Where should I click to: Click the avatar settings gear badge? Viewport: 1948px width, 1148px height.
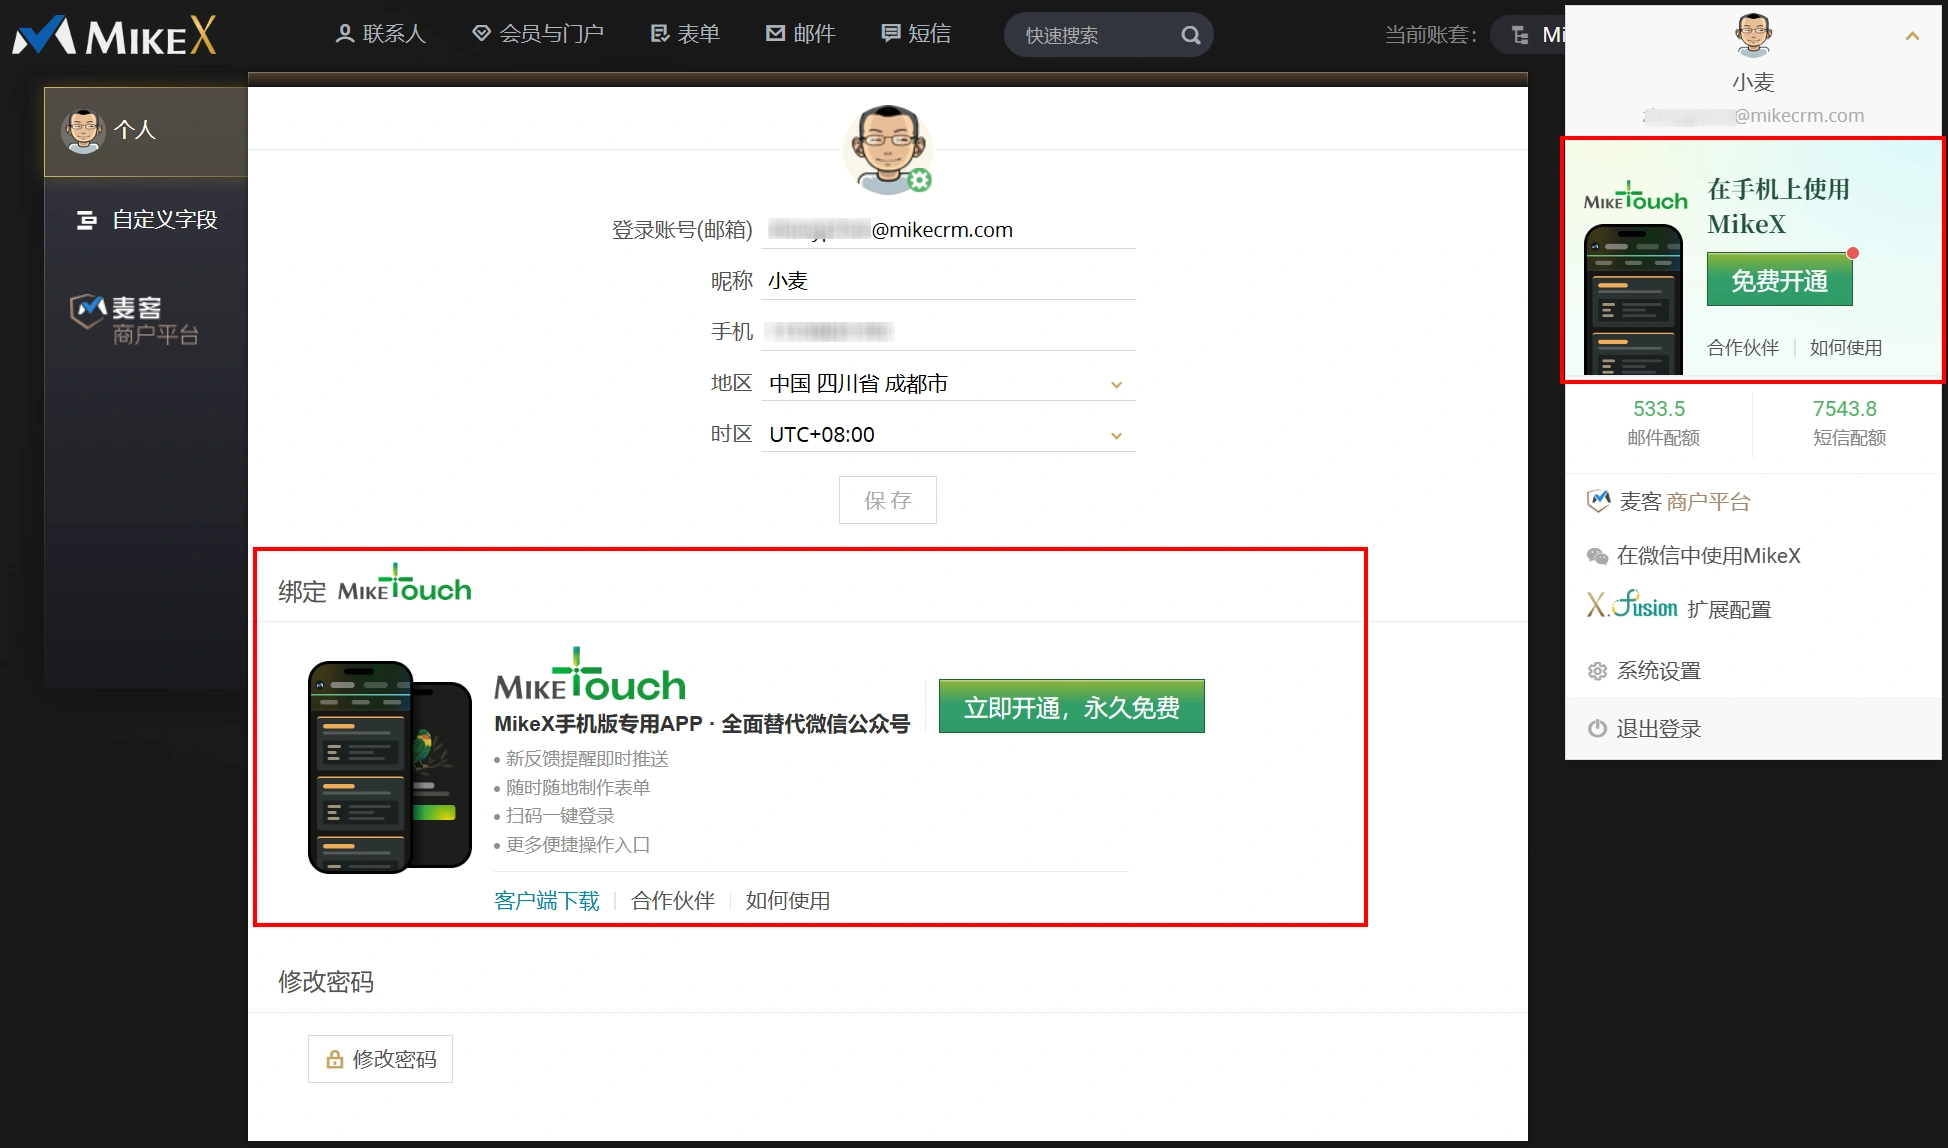coord(919,180)
